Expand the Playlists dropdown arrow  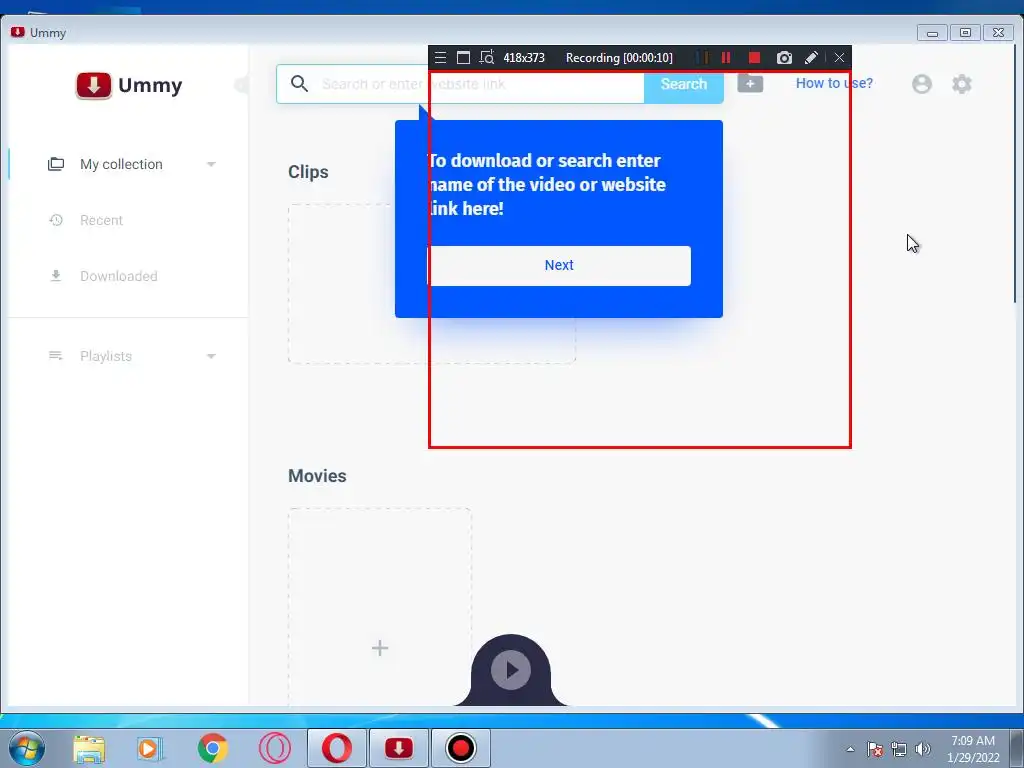point(211,357)
